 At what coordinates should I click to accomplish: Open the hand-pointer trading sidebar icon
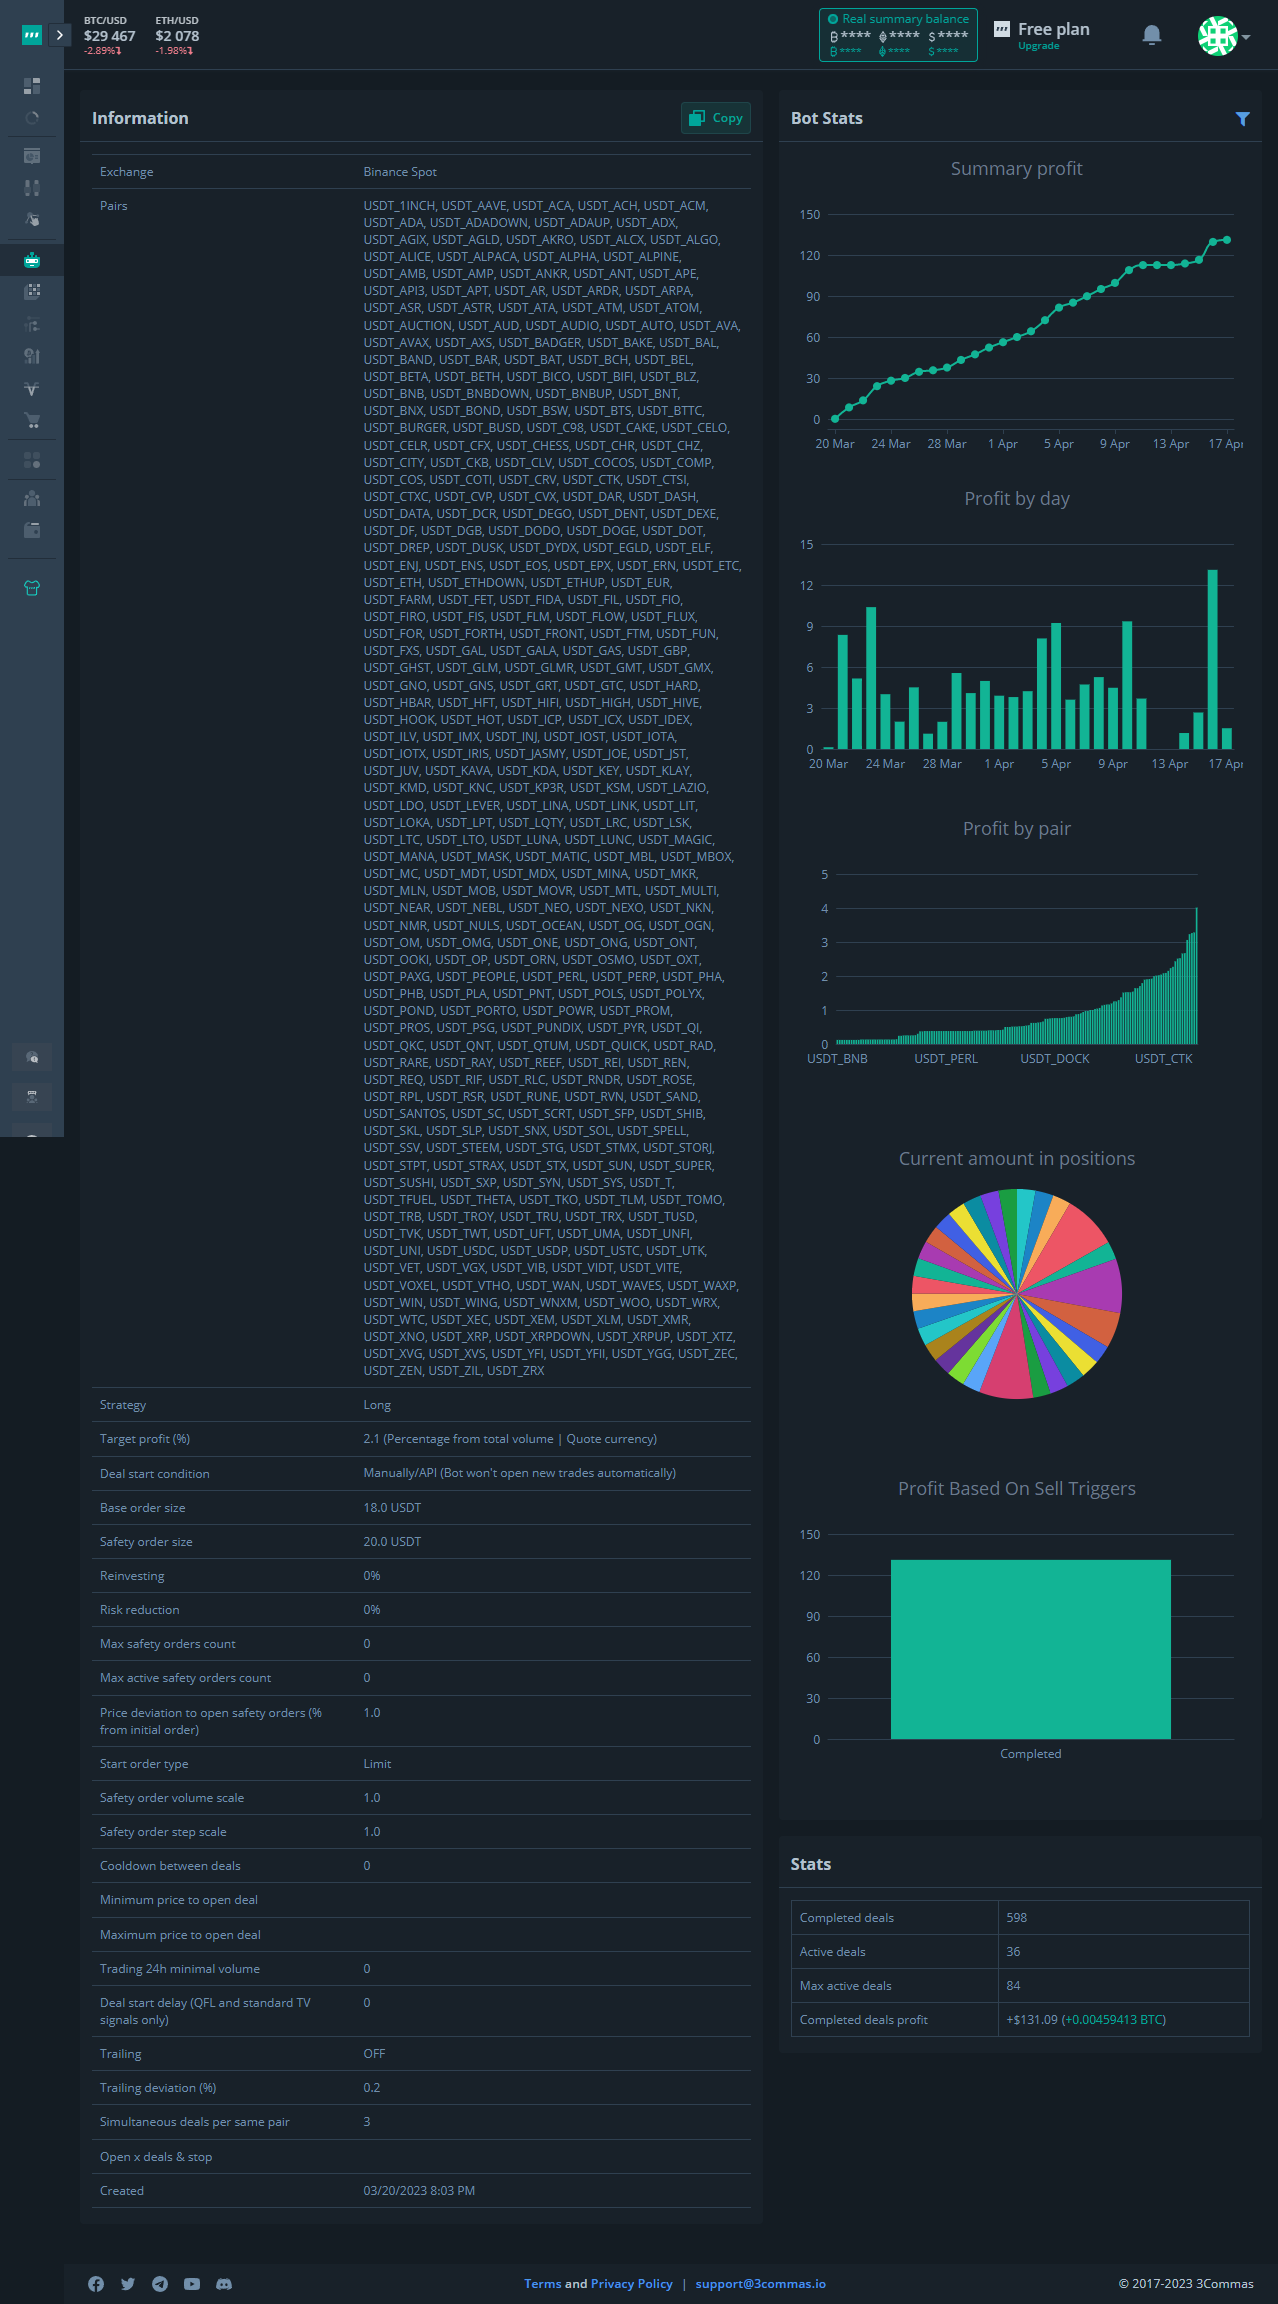[32, 220]
